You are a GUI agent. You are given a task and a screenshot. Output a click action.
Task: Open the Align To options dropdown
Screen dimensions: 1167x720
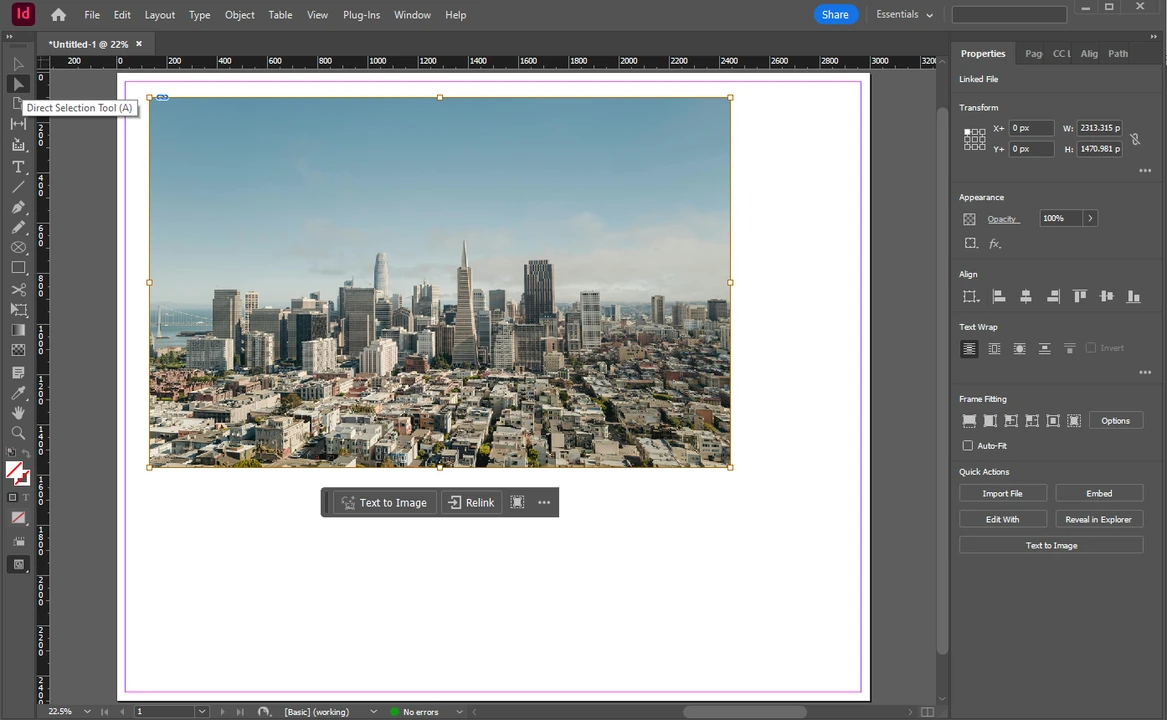click(971, 296)
